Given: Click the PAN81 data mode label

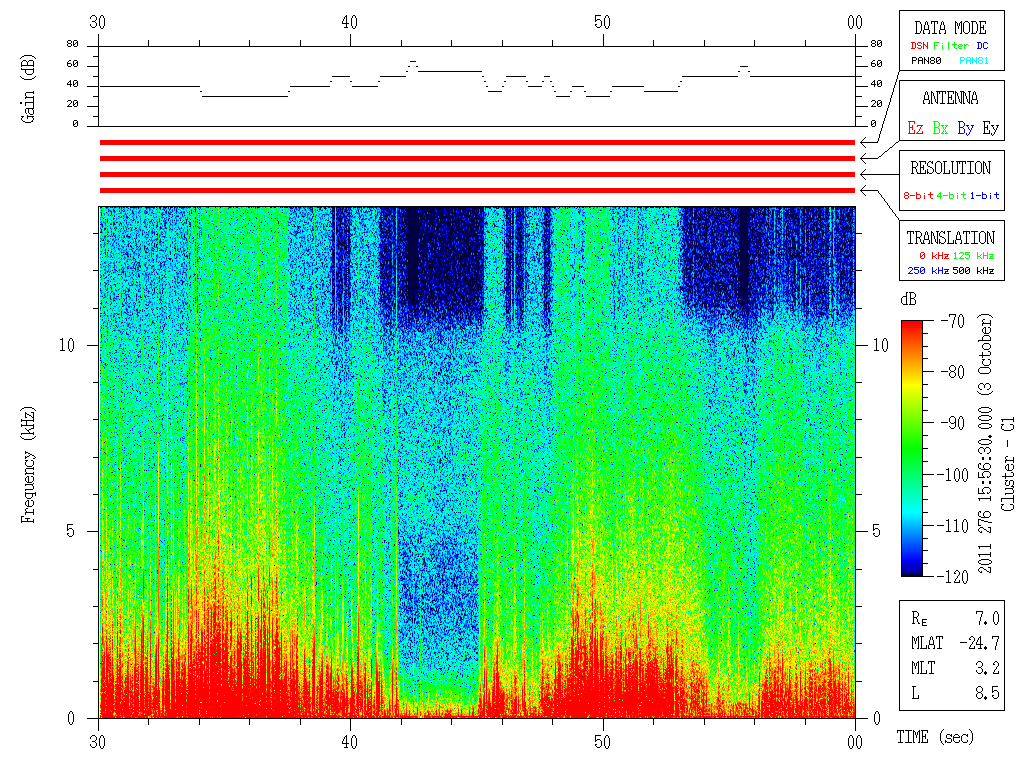Looking at the screenshot, I should point(974,61).
